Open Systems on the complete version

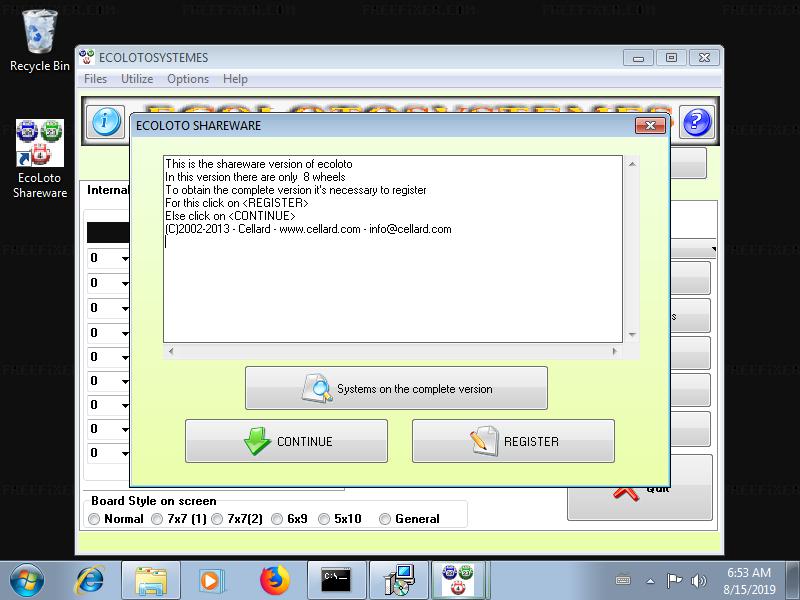click(x=396, y=388)
